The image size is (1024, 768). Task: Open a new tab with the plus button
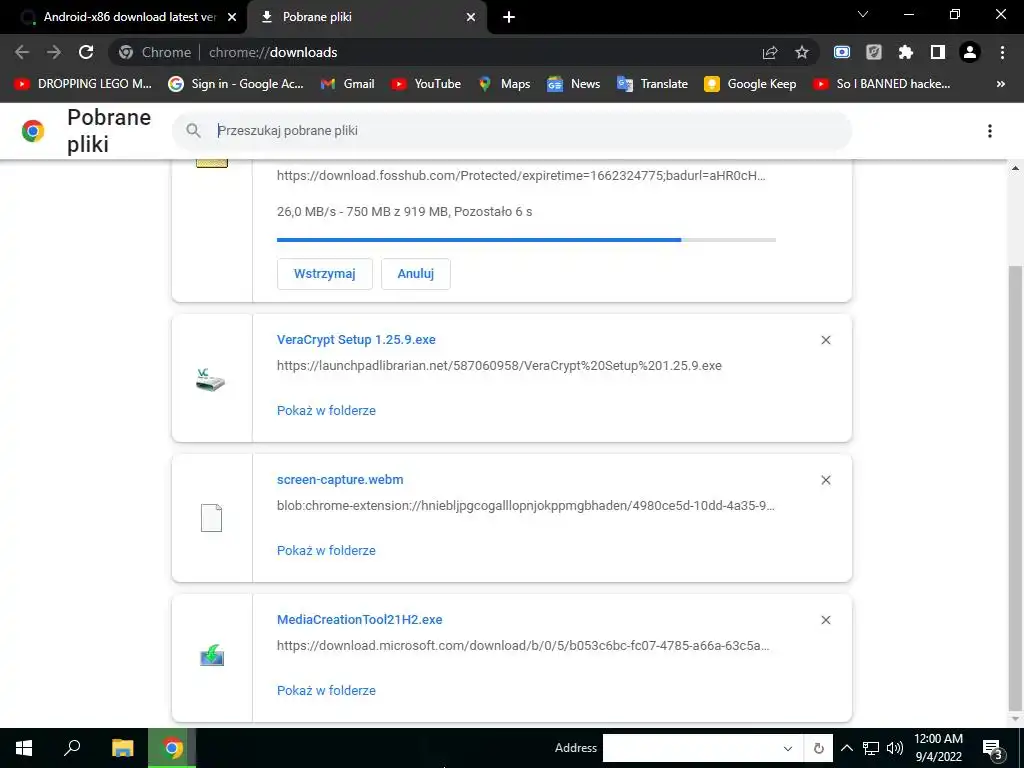(509, 17)
